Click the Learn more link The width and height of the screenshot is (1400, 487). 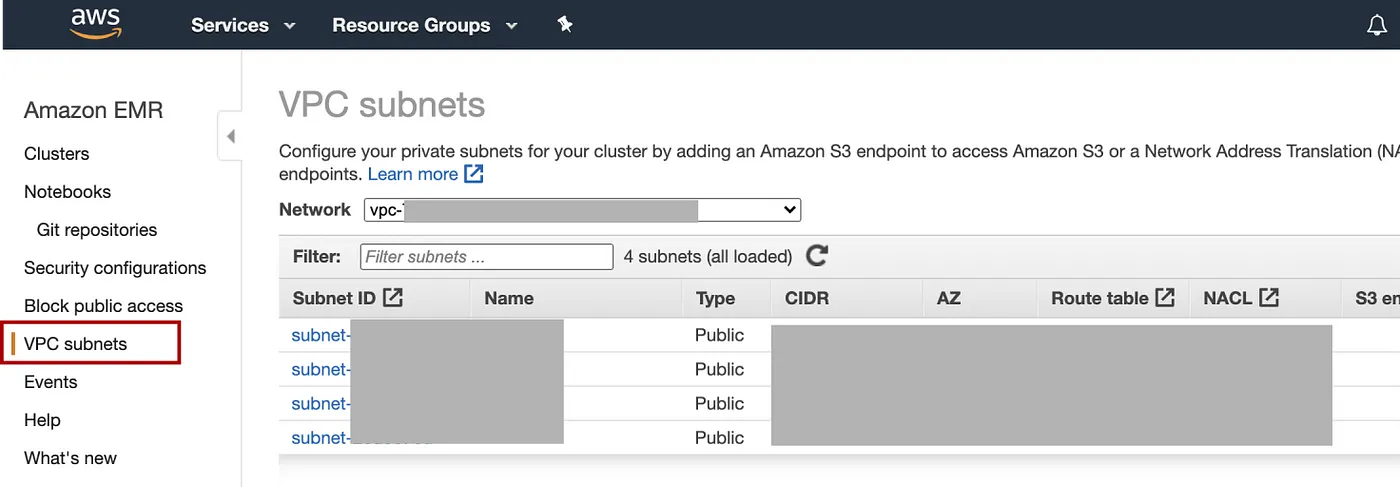(x=413, y=174)
